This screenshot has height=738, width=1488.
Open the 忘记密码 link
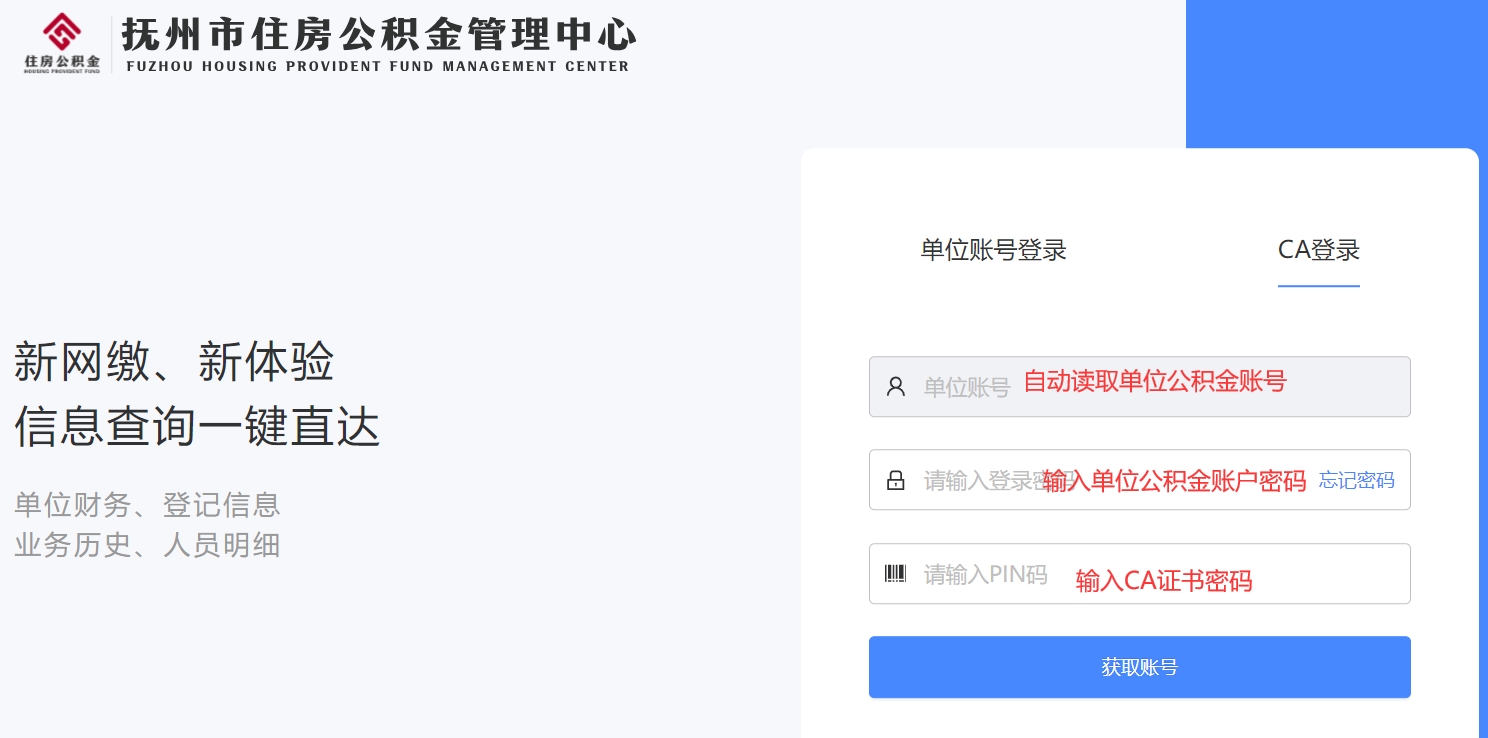point(1357,481)
